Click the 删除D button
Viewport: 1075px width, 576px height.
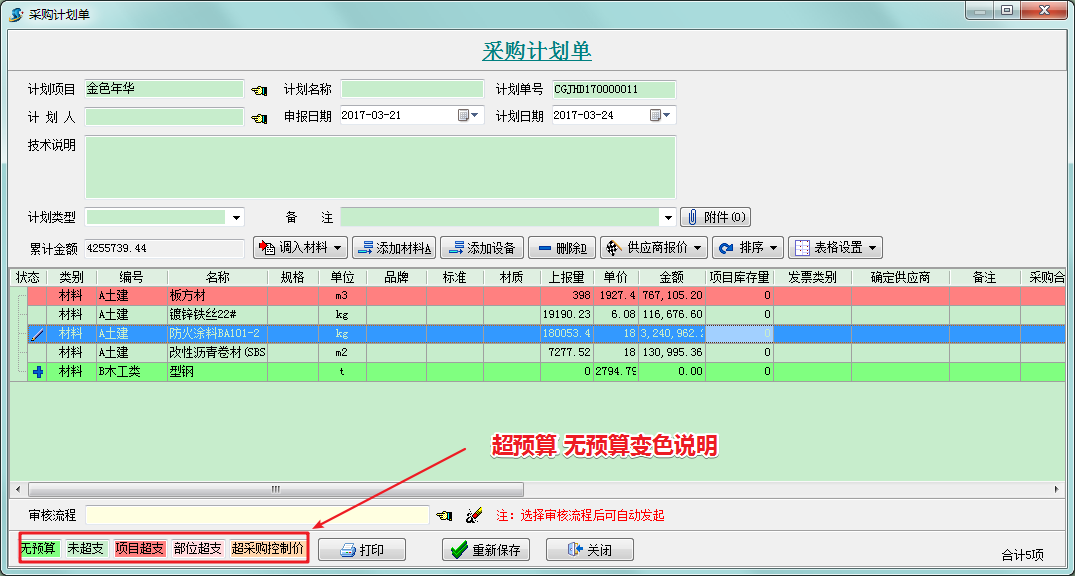pyautogui.click(x=561, y=248)
